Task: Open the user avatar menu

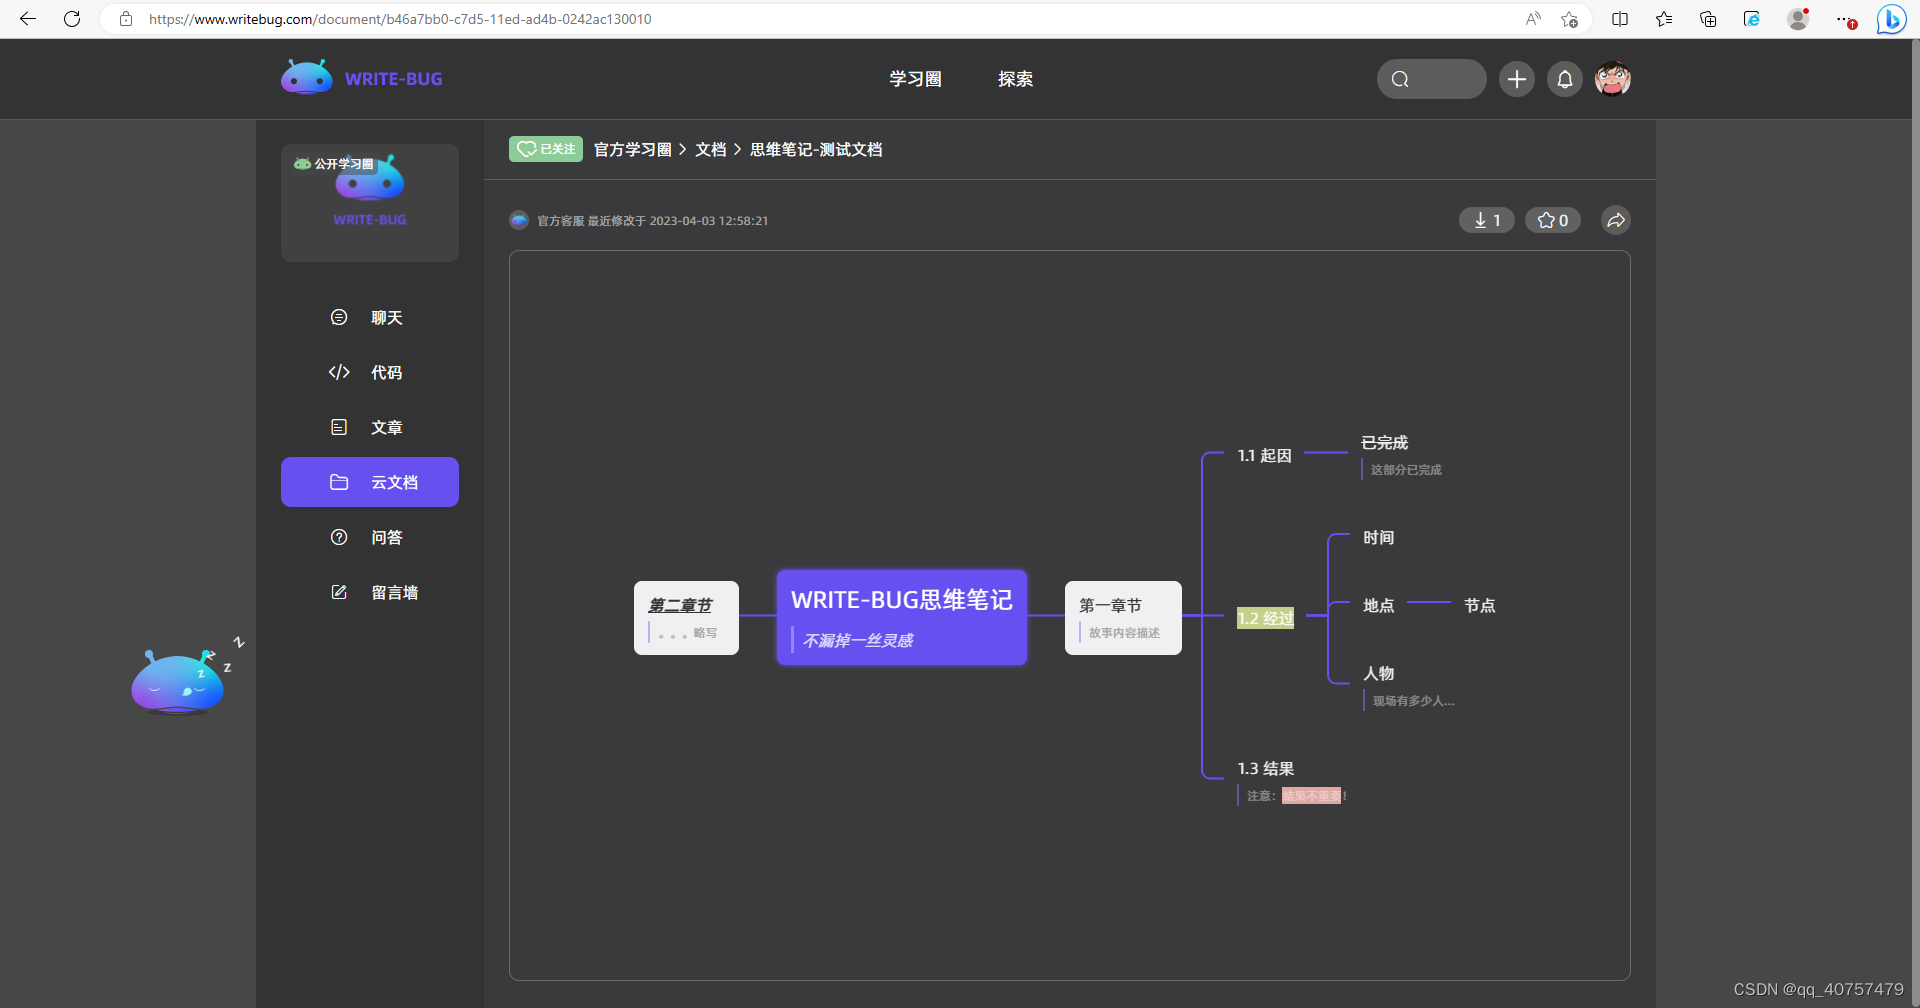Action: [x=1613, y=79]
